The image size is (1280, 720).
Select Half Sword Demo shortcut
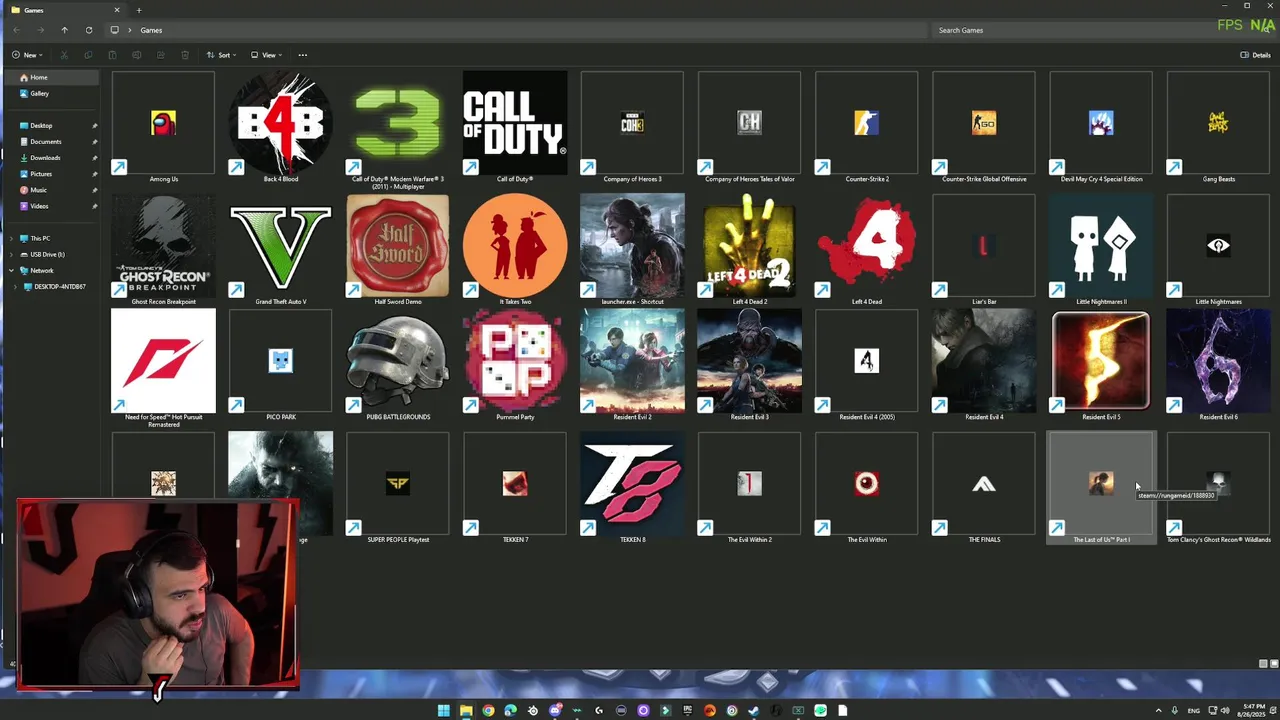pos(398,250)
